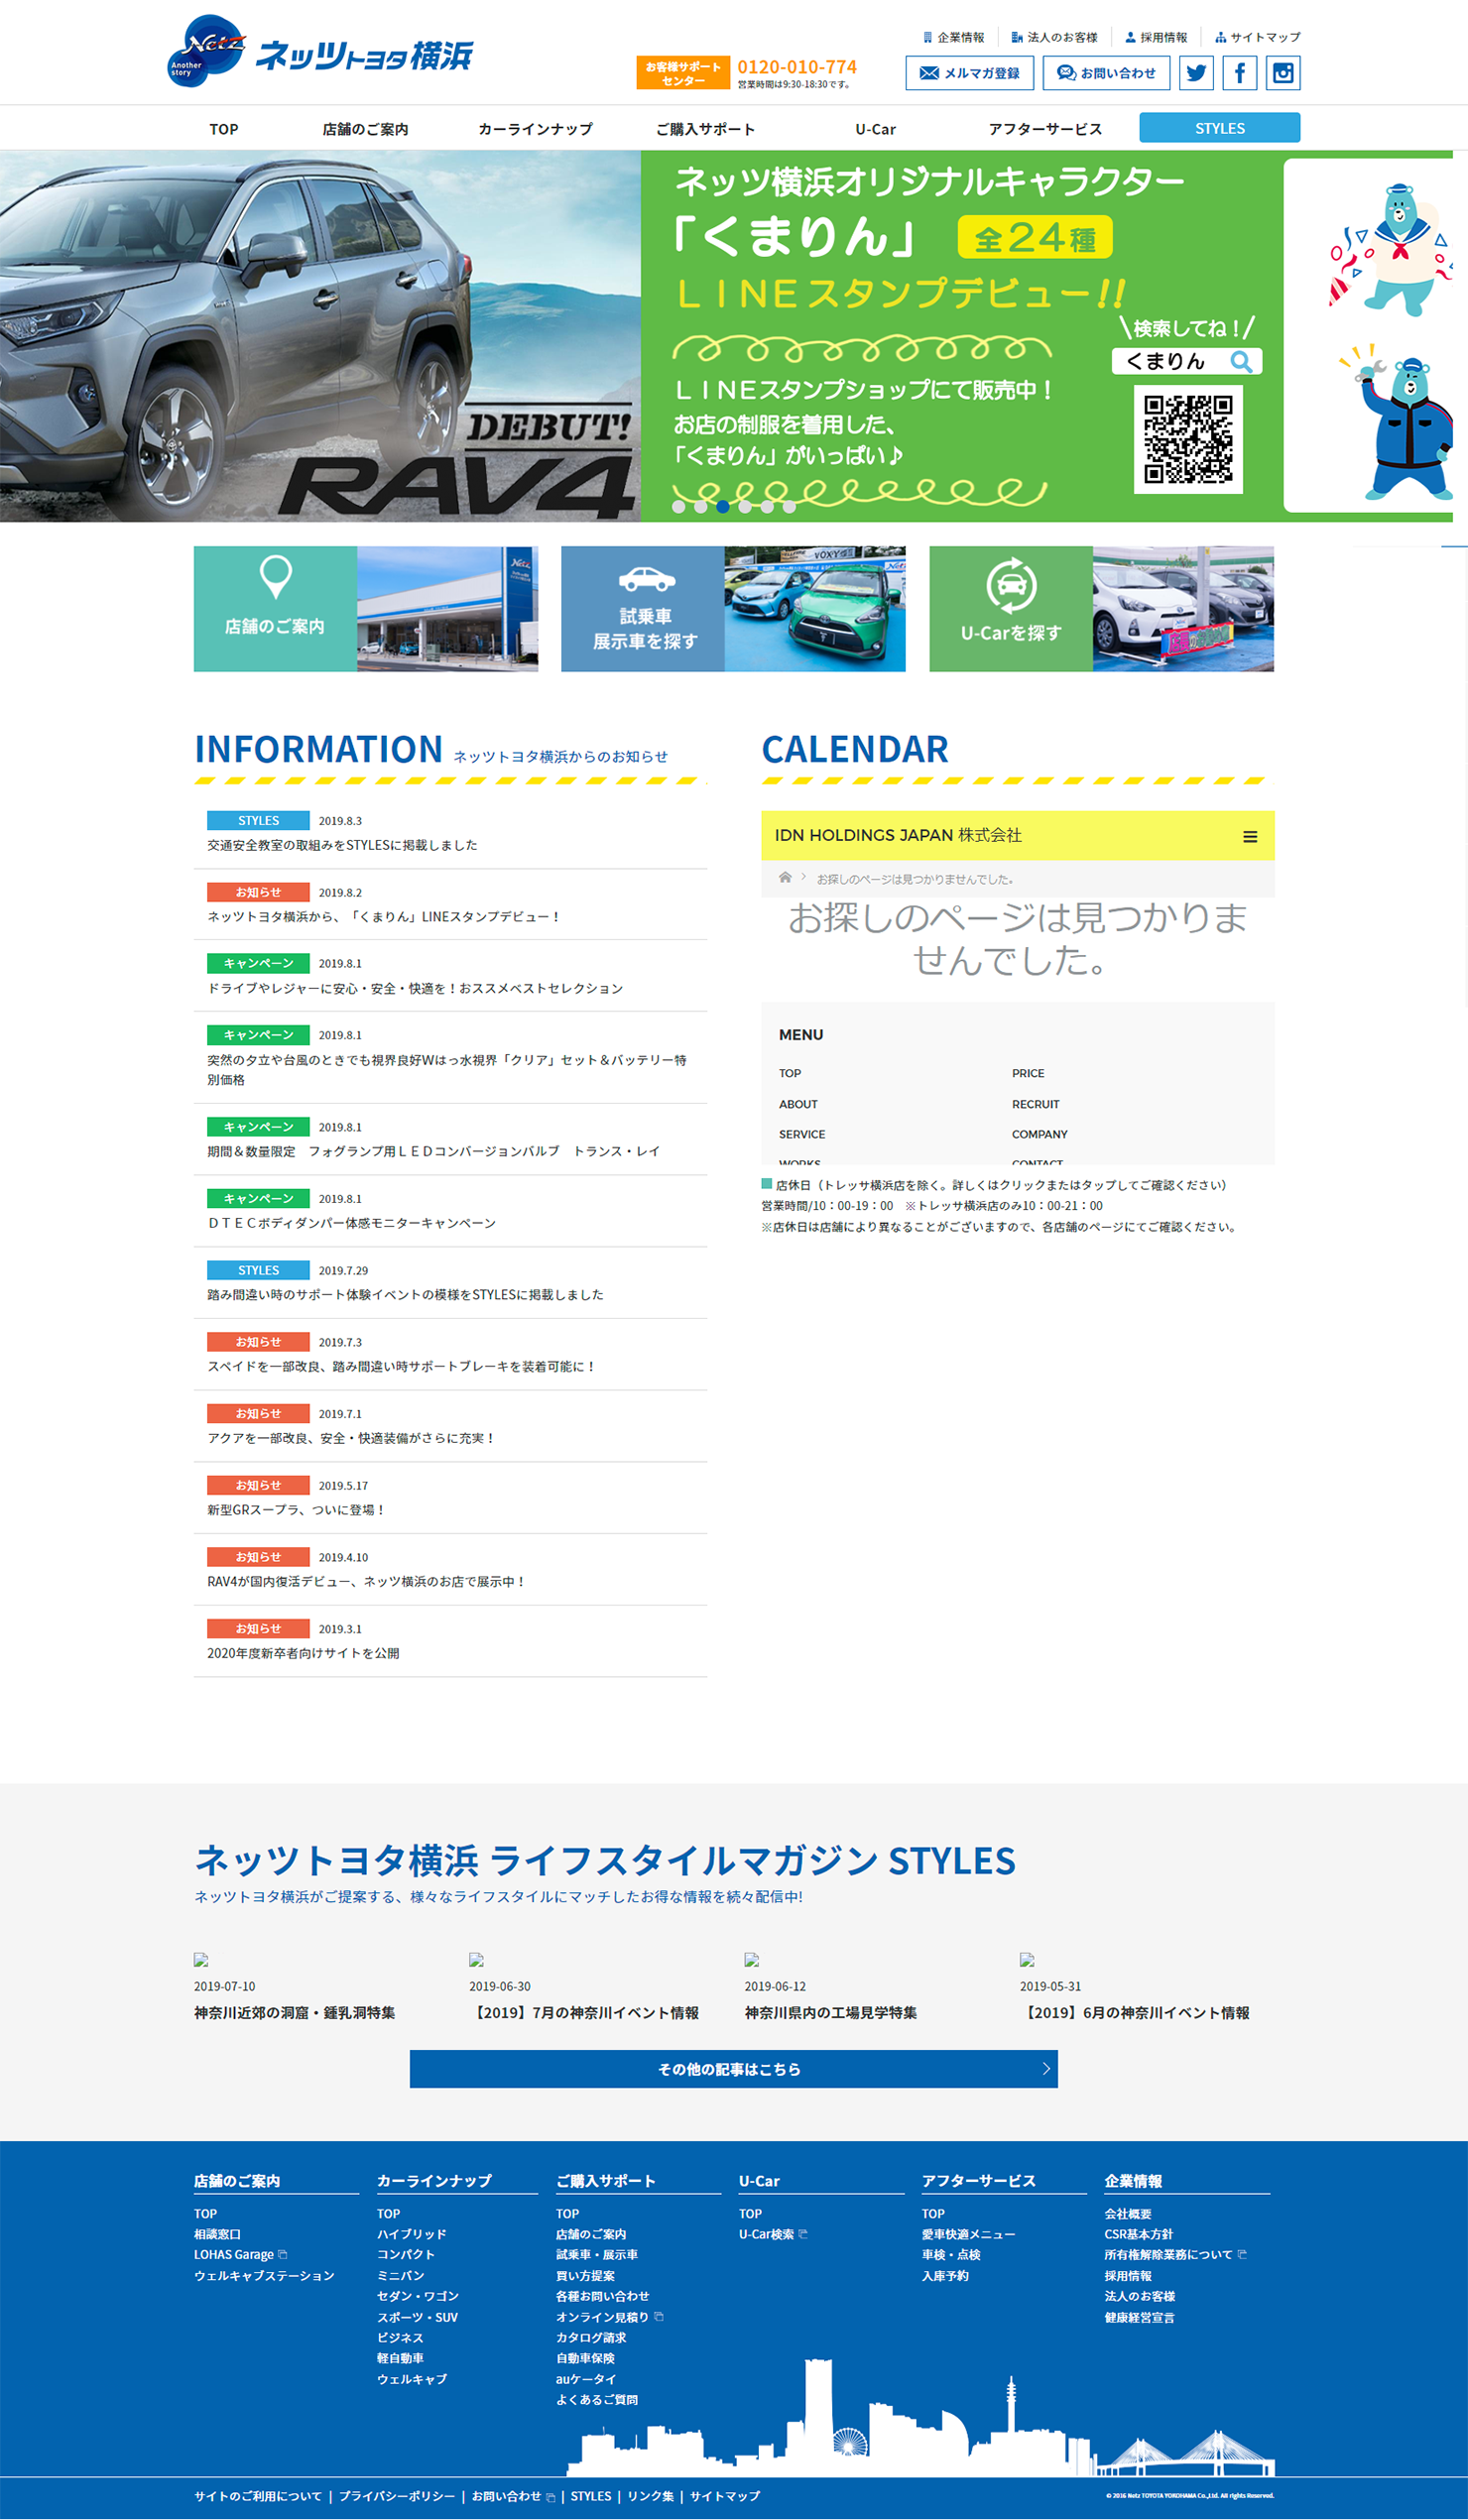The image size is (1468, 2520).
Task: Open news 2020年度新卒者向けサイトを公開
Action: pos(303,1654)
